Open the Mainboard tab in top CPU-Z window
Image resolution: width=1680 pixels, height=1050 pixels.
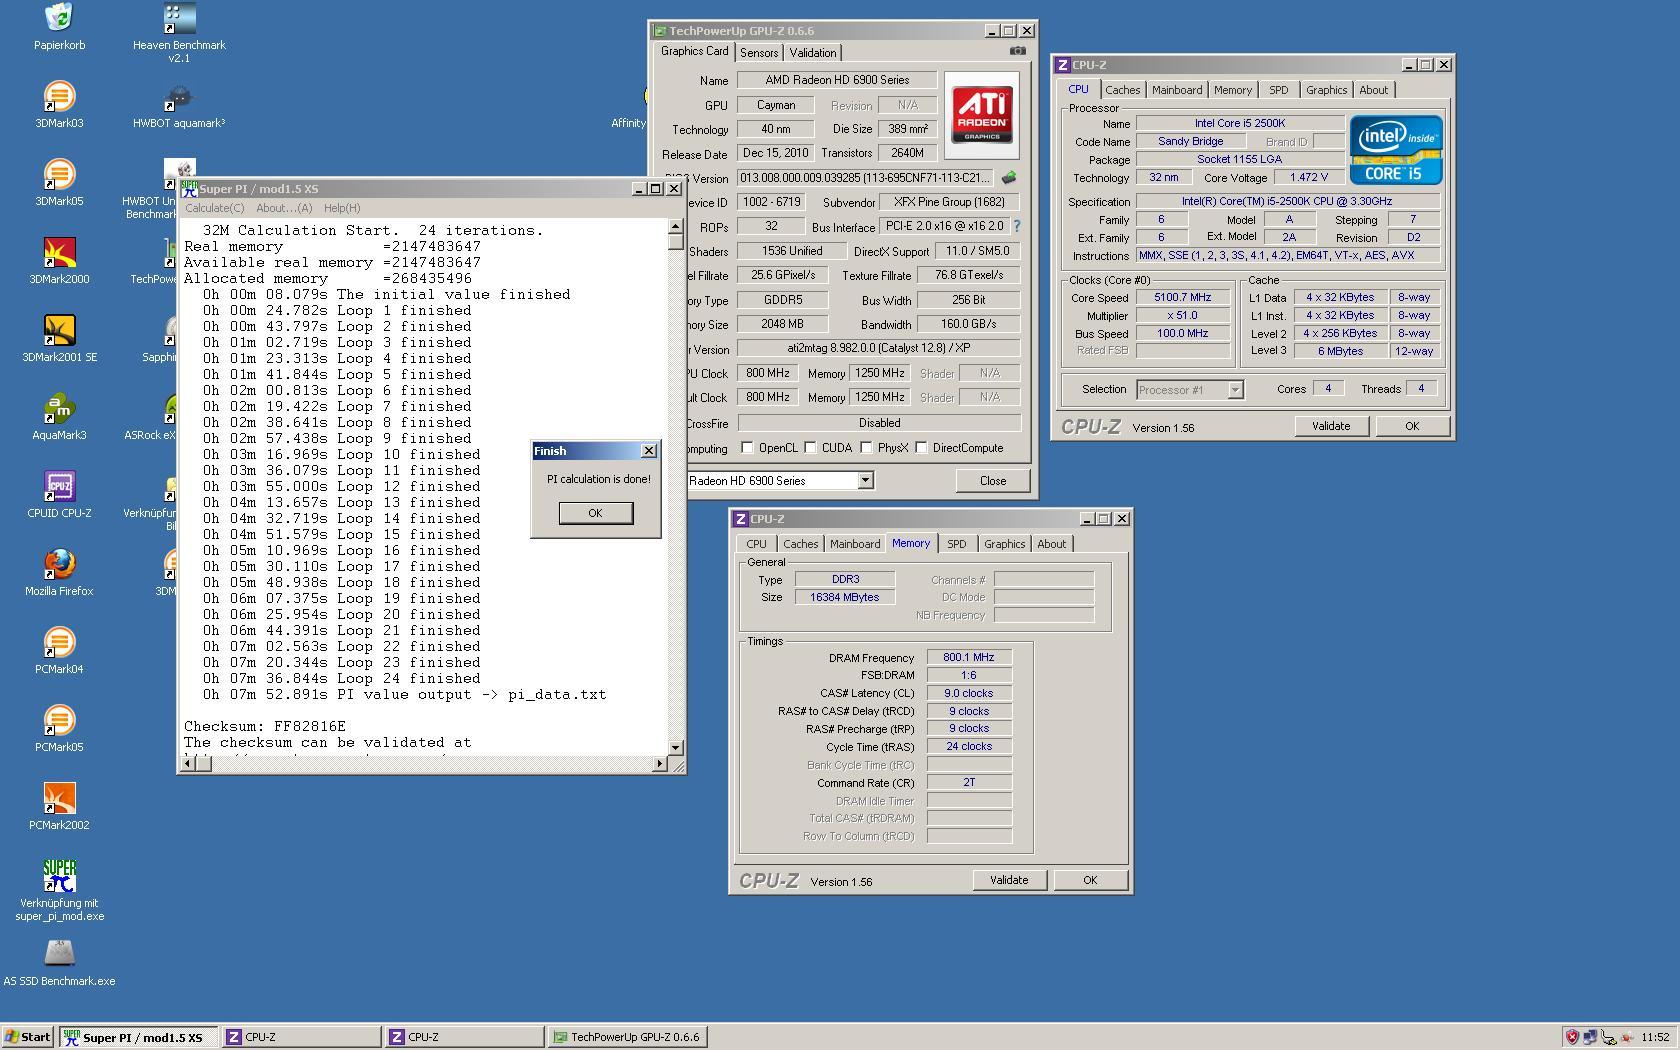[1177, 90]
